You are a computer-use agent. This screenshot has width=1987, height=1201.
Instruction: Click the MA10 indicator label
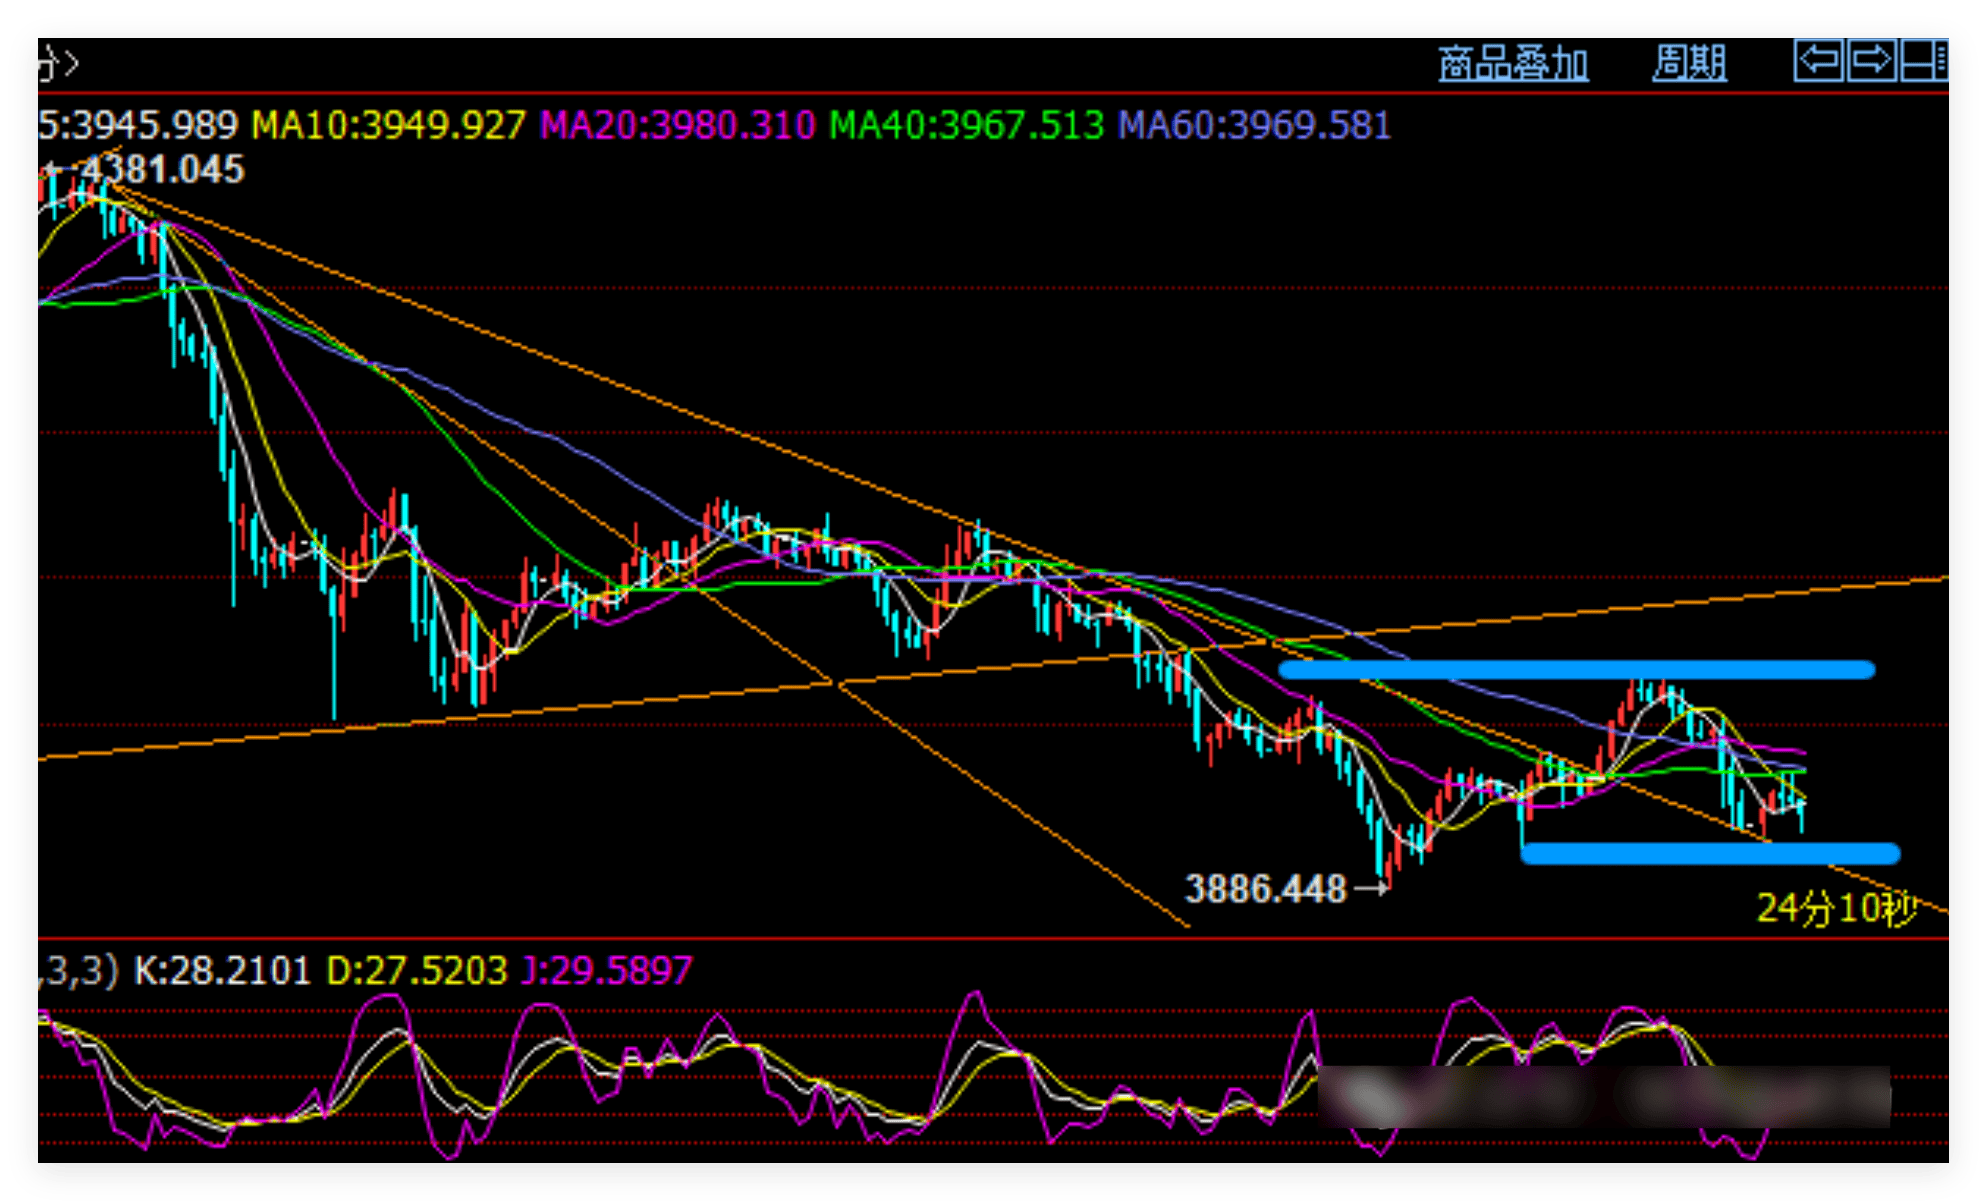[388, 126]
